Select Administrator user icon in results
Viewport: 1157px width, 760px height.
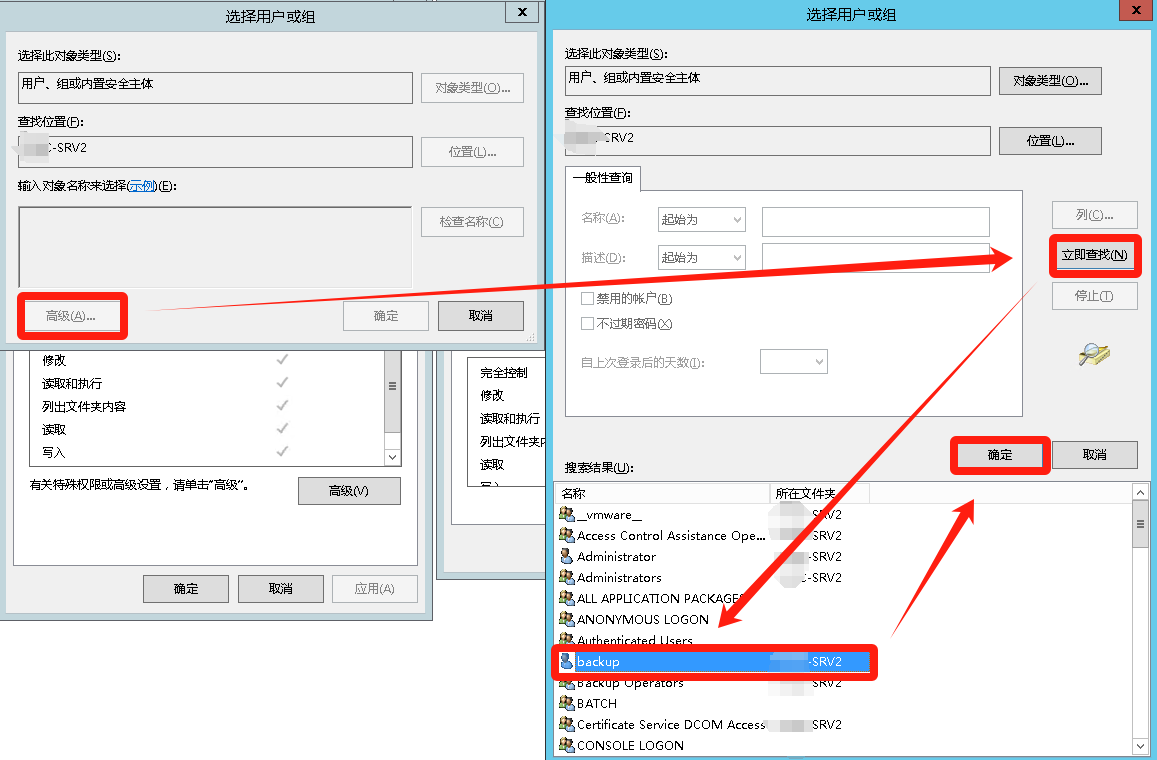pyautogui.click(x=567, y=557)
